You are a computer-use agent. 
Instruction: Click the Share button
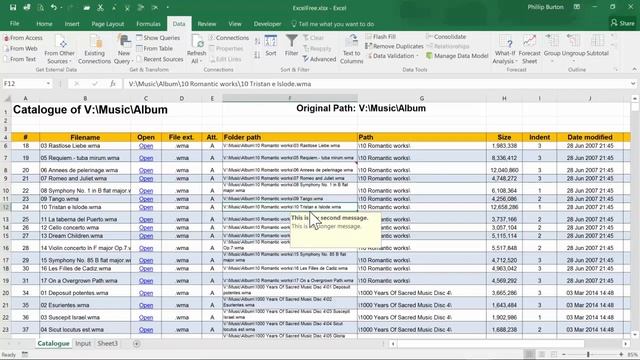tap(622, 23)
